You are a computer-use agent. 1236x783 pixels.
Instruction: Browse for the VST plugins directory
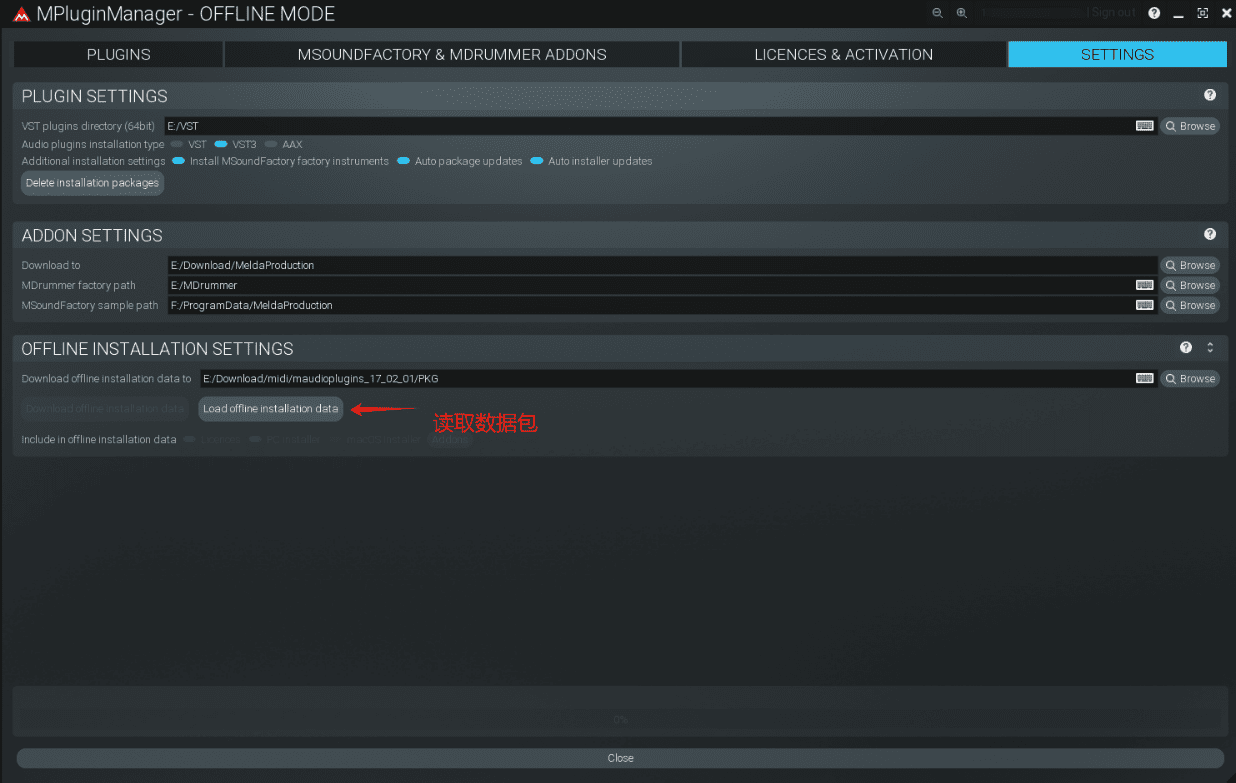(x=1190, y=126)
